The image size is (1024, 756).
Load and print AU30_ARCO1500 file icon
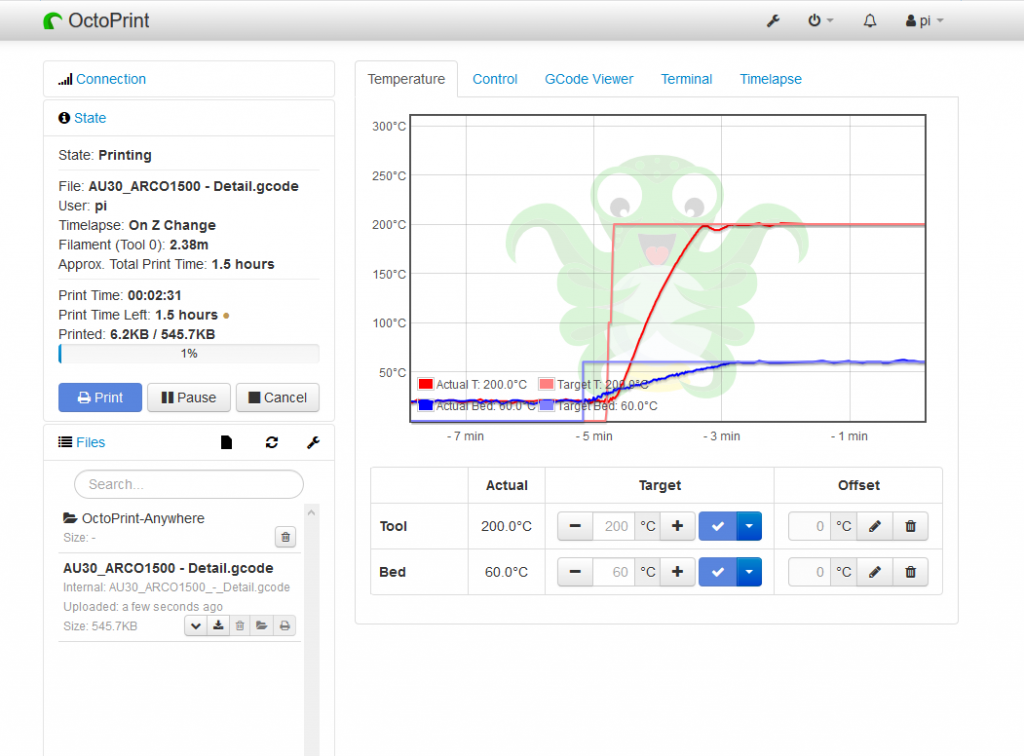pyautogui.click(x=285, y=626)
